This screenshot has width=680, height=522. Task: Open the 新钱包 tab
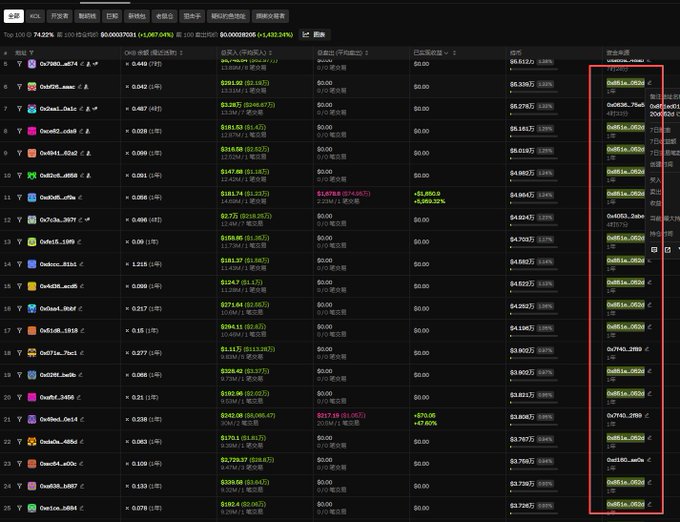tap(137, 16)
